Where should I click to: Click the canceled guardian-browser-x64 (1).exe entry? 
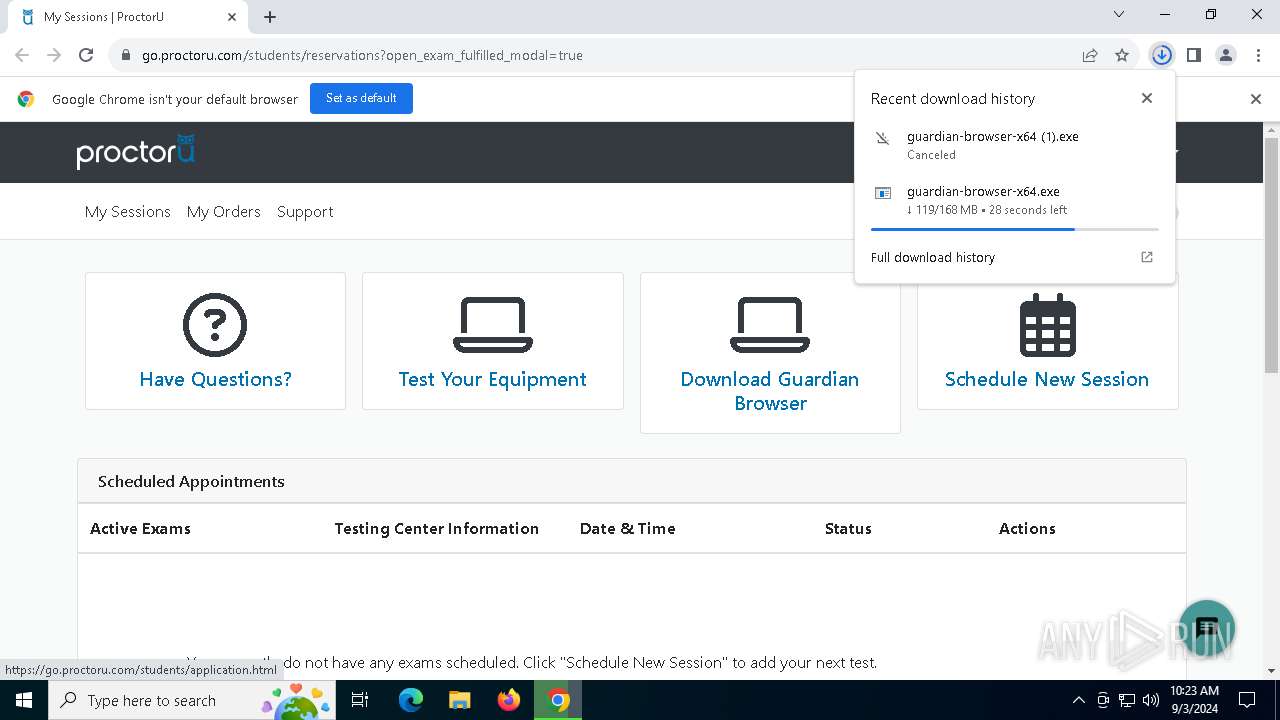[x=1015, y=145]
